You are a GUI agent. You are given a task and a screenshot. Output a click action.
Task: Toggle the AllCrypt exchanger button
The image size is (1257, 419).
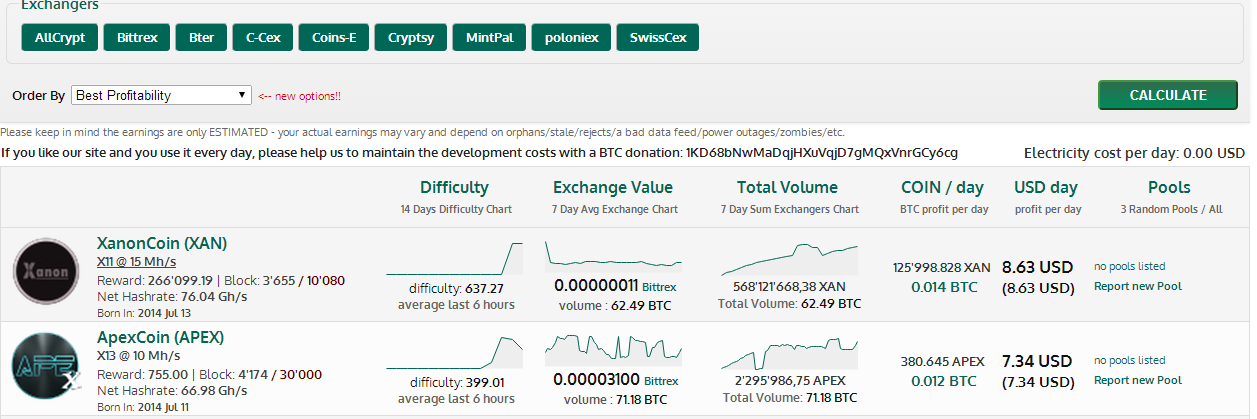pyautogui.click(x=60, y=37)
